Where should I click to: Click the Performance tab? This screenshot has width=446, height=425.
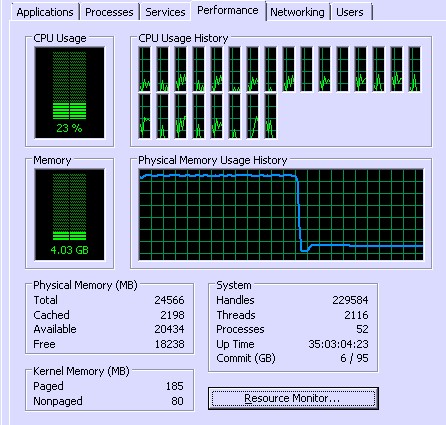click(228, 10)
